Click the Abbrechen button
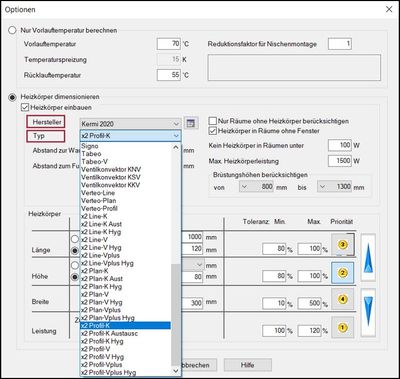The height and width of the screenshot is (379, 400). [199, 365]
